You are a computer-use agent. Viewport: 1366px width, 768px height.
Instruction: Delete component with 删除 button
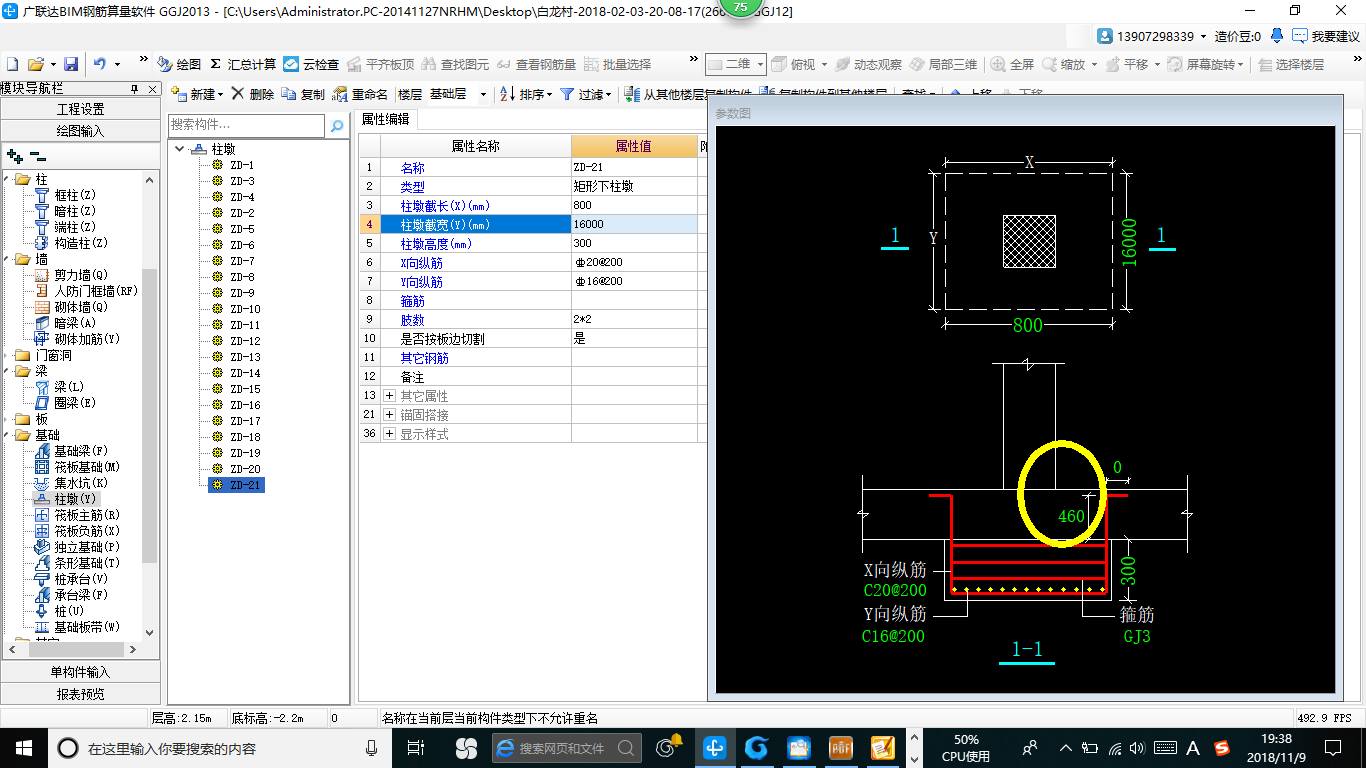(x=253, y=94)
